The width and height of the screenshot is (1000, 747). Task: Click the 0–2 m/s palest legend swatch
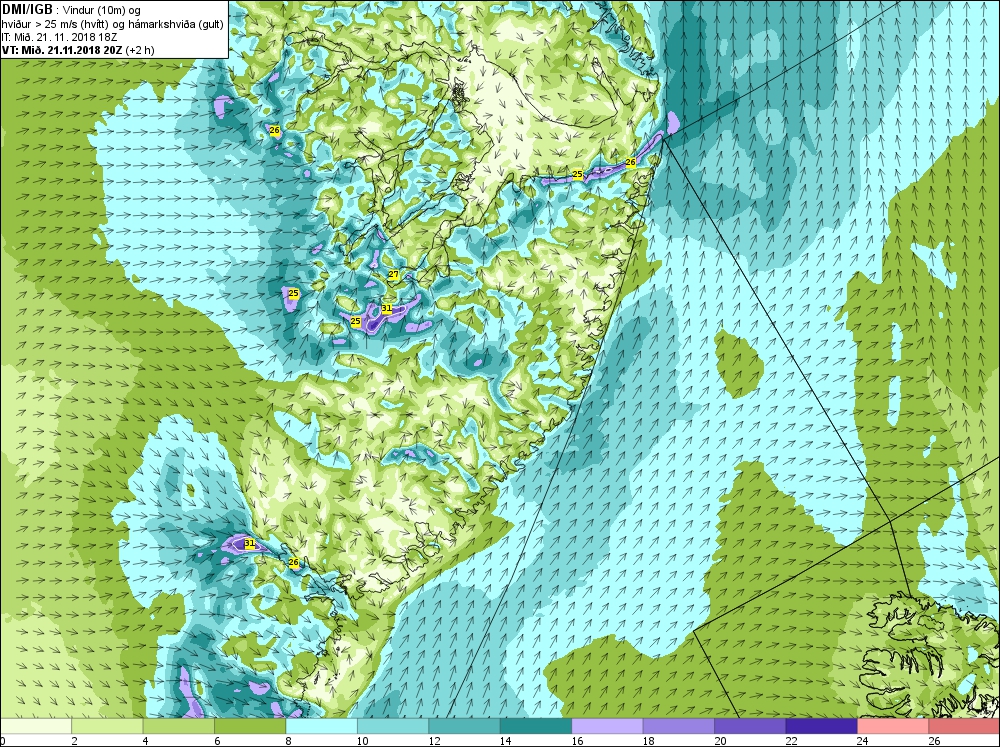pos(36,726)
